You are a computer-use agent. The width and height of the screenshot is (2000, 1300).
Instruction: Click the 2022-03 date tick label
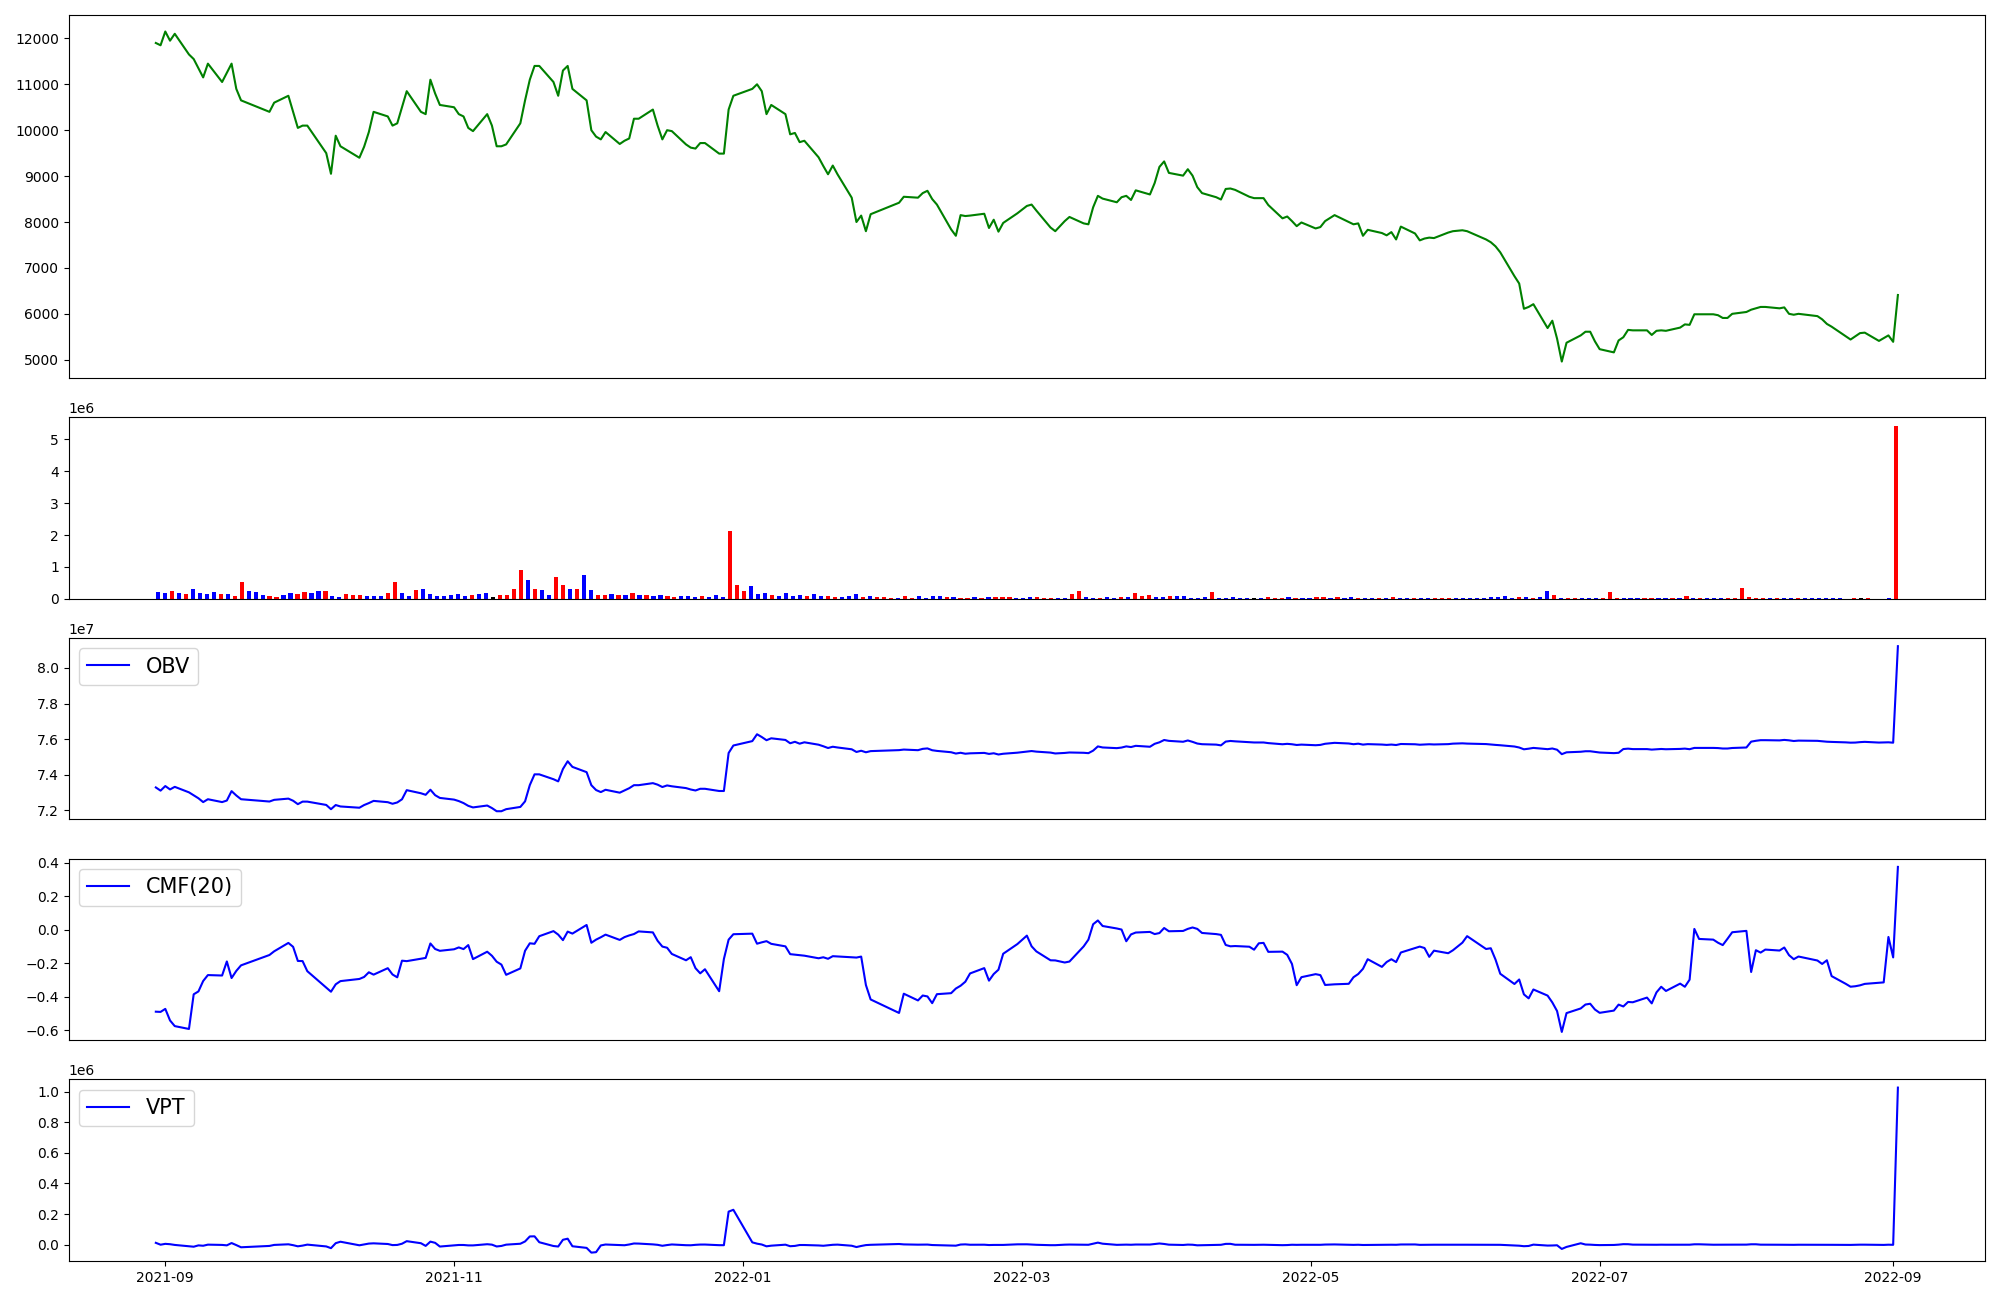(1023, 1277)
